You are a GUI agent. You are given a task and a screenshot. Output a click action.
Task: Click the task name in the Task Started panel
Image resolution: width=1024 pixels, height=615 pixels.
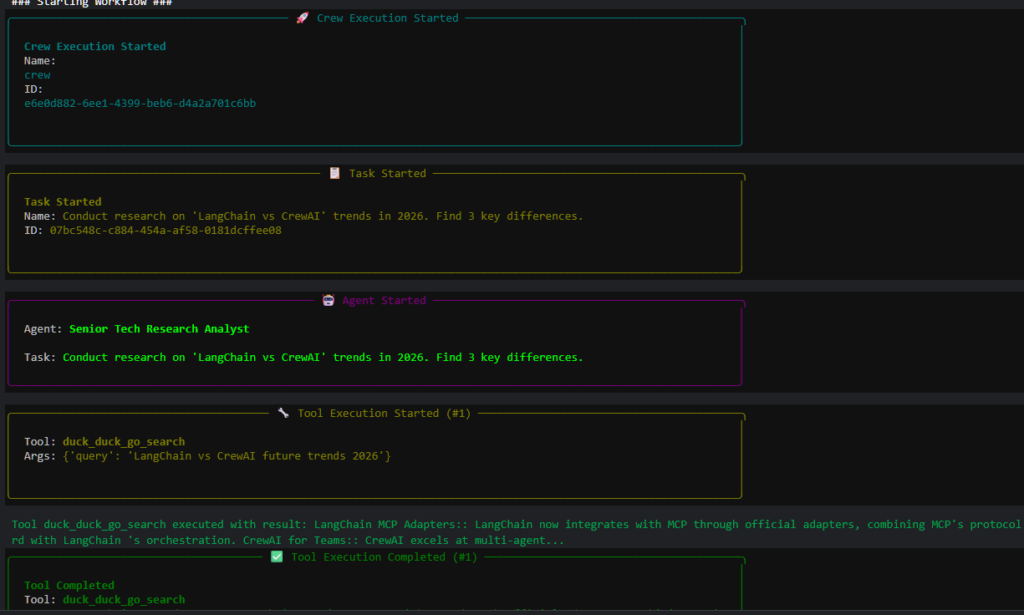322,216
